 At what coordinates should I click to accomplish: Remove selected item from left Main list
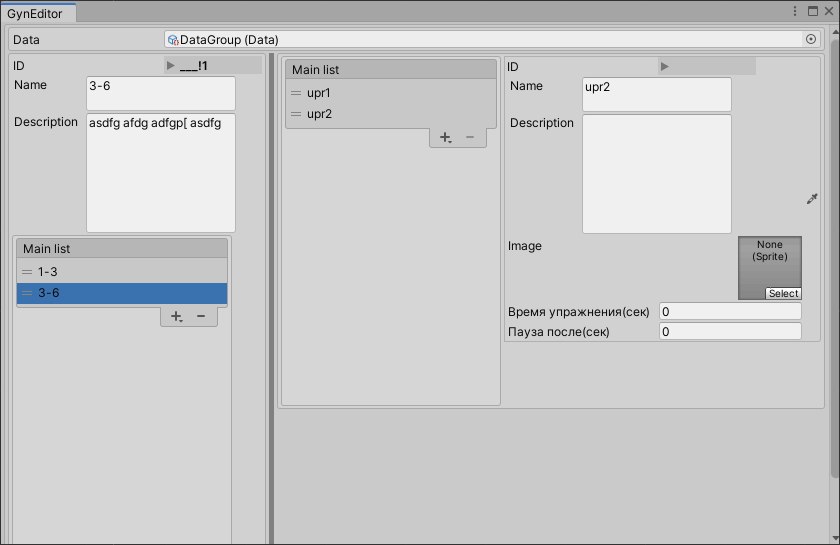coord(201,316)
